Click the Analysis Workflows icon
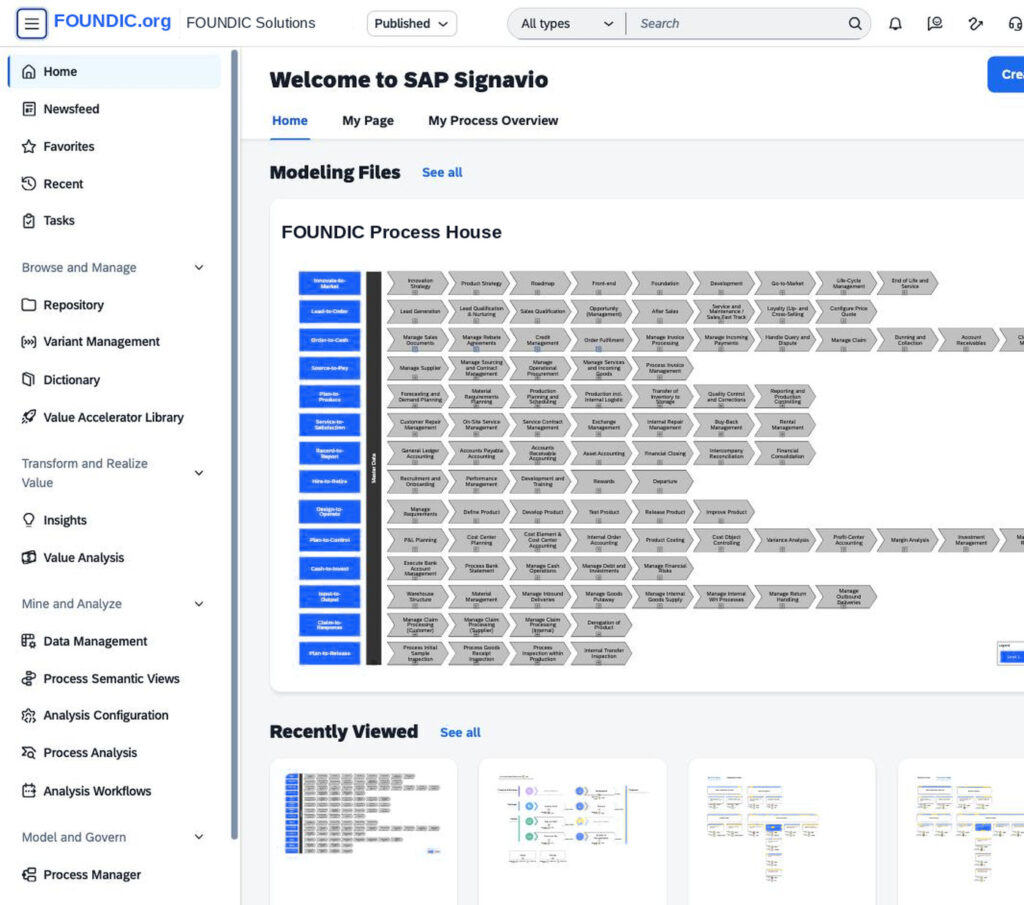Viewport: 1024px width, 905px height. click(x=29, y=791)
